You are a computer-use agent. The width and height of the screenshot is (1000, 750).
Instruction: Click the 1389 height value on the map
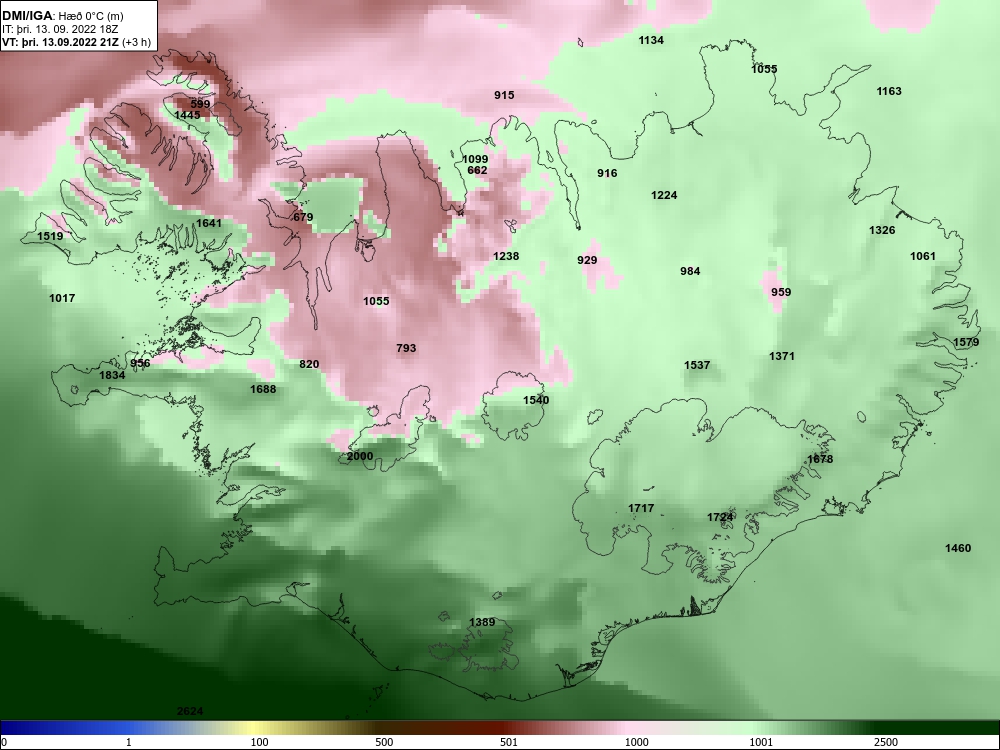[x=482, y=622]
